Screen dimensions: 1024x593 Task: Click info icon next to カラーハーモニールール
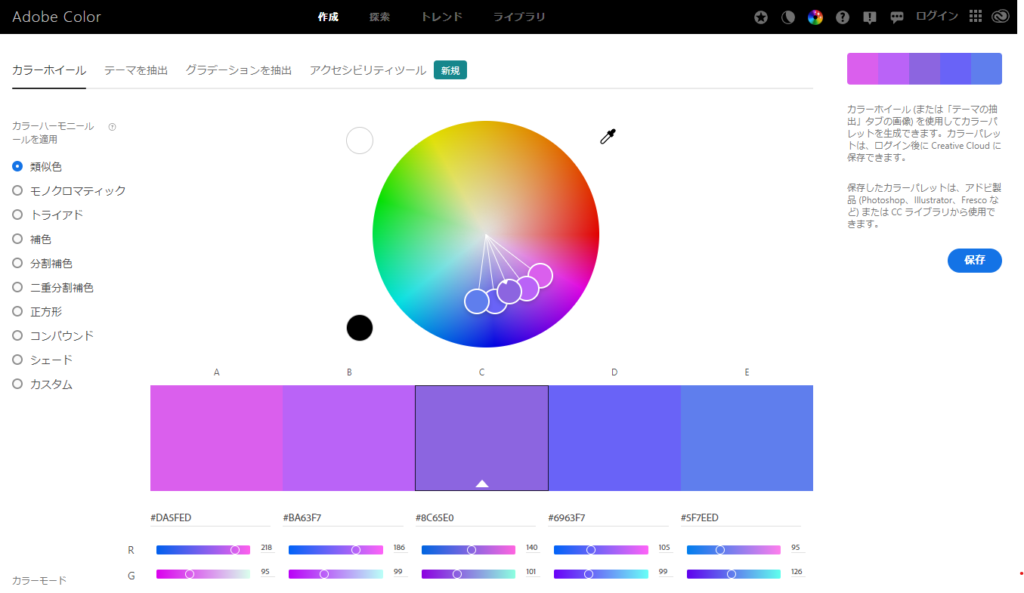pyautogui.click(x=112, y=127)
